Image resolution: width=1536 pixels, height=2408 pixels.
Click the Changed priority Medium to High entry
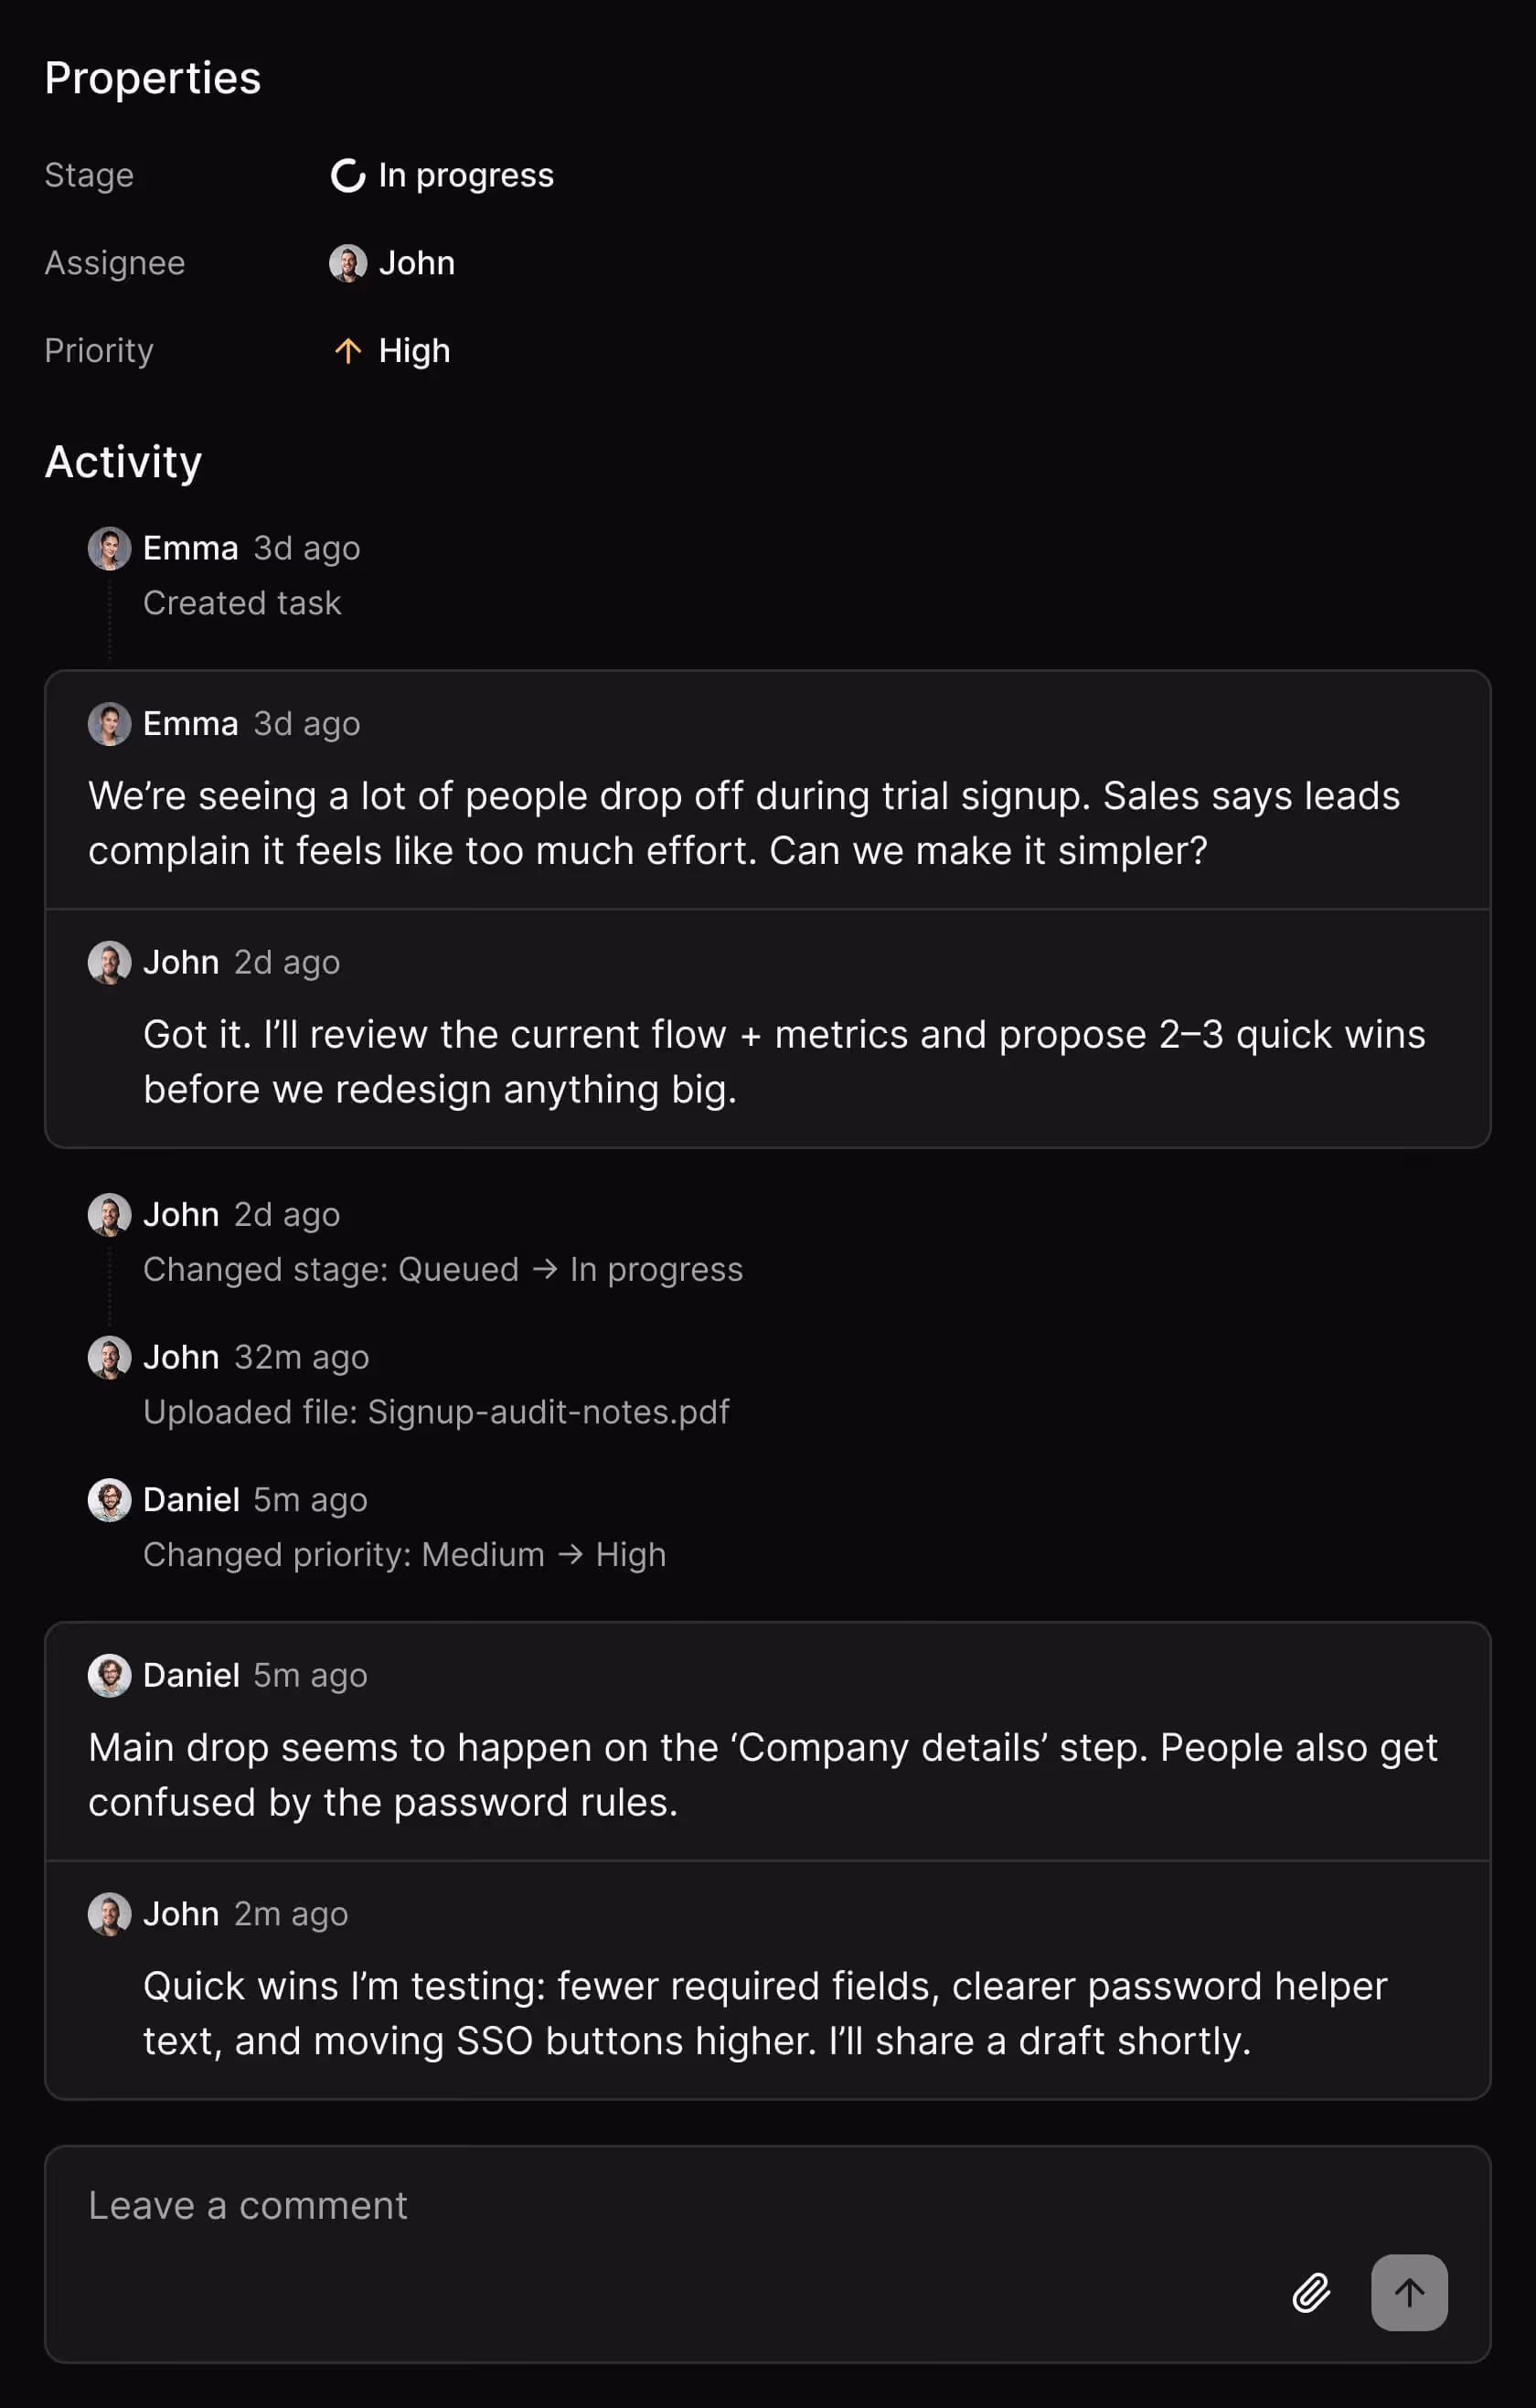(x=404, y=1555)
